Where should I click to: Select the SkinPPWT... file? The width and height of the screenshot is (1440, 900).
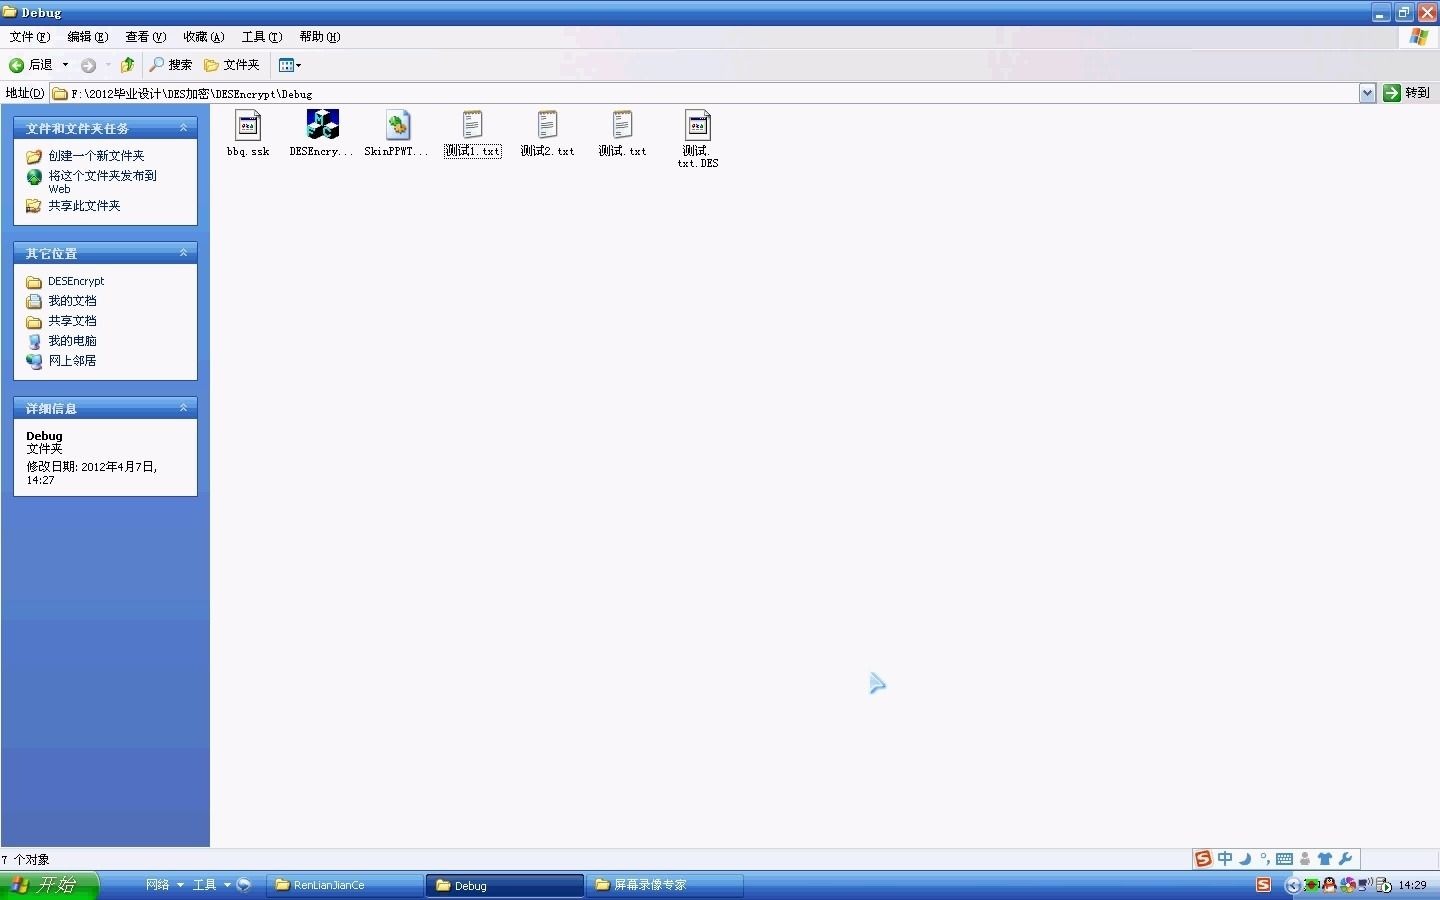click(397, 134)
